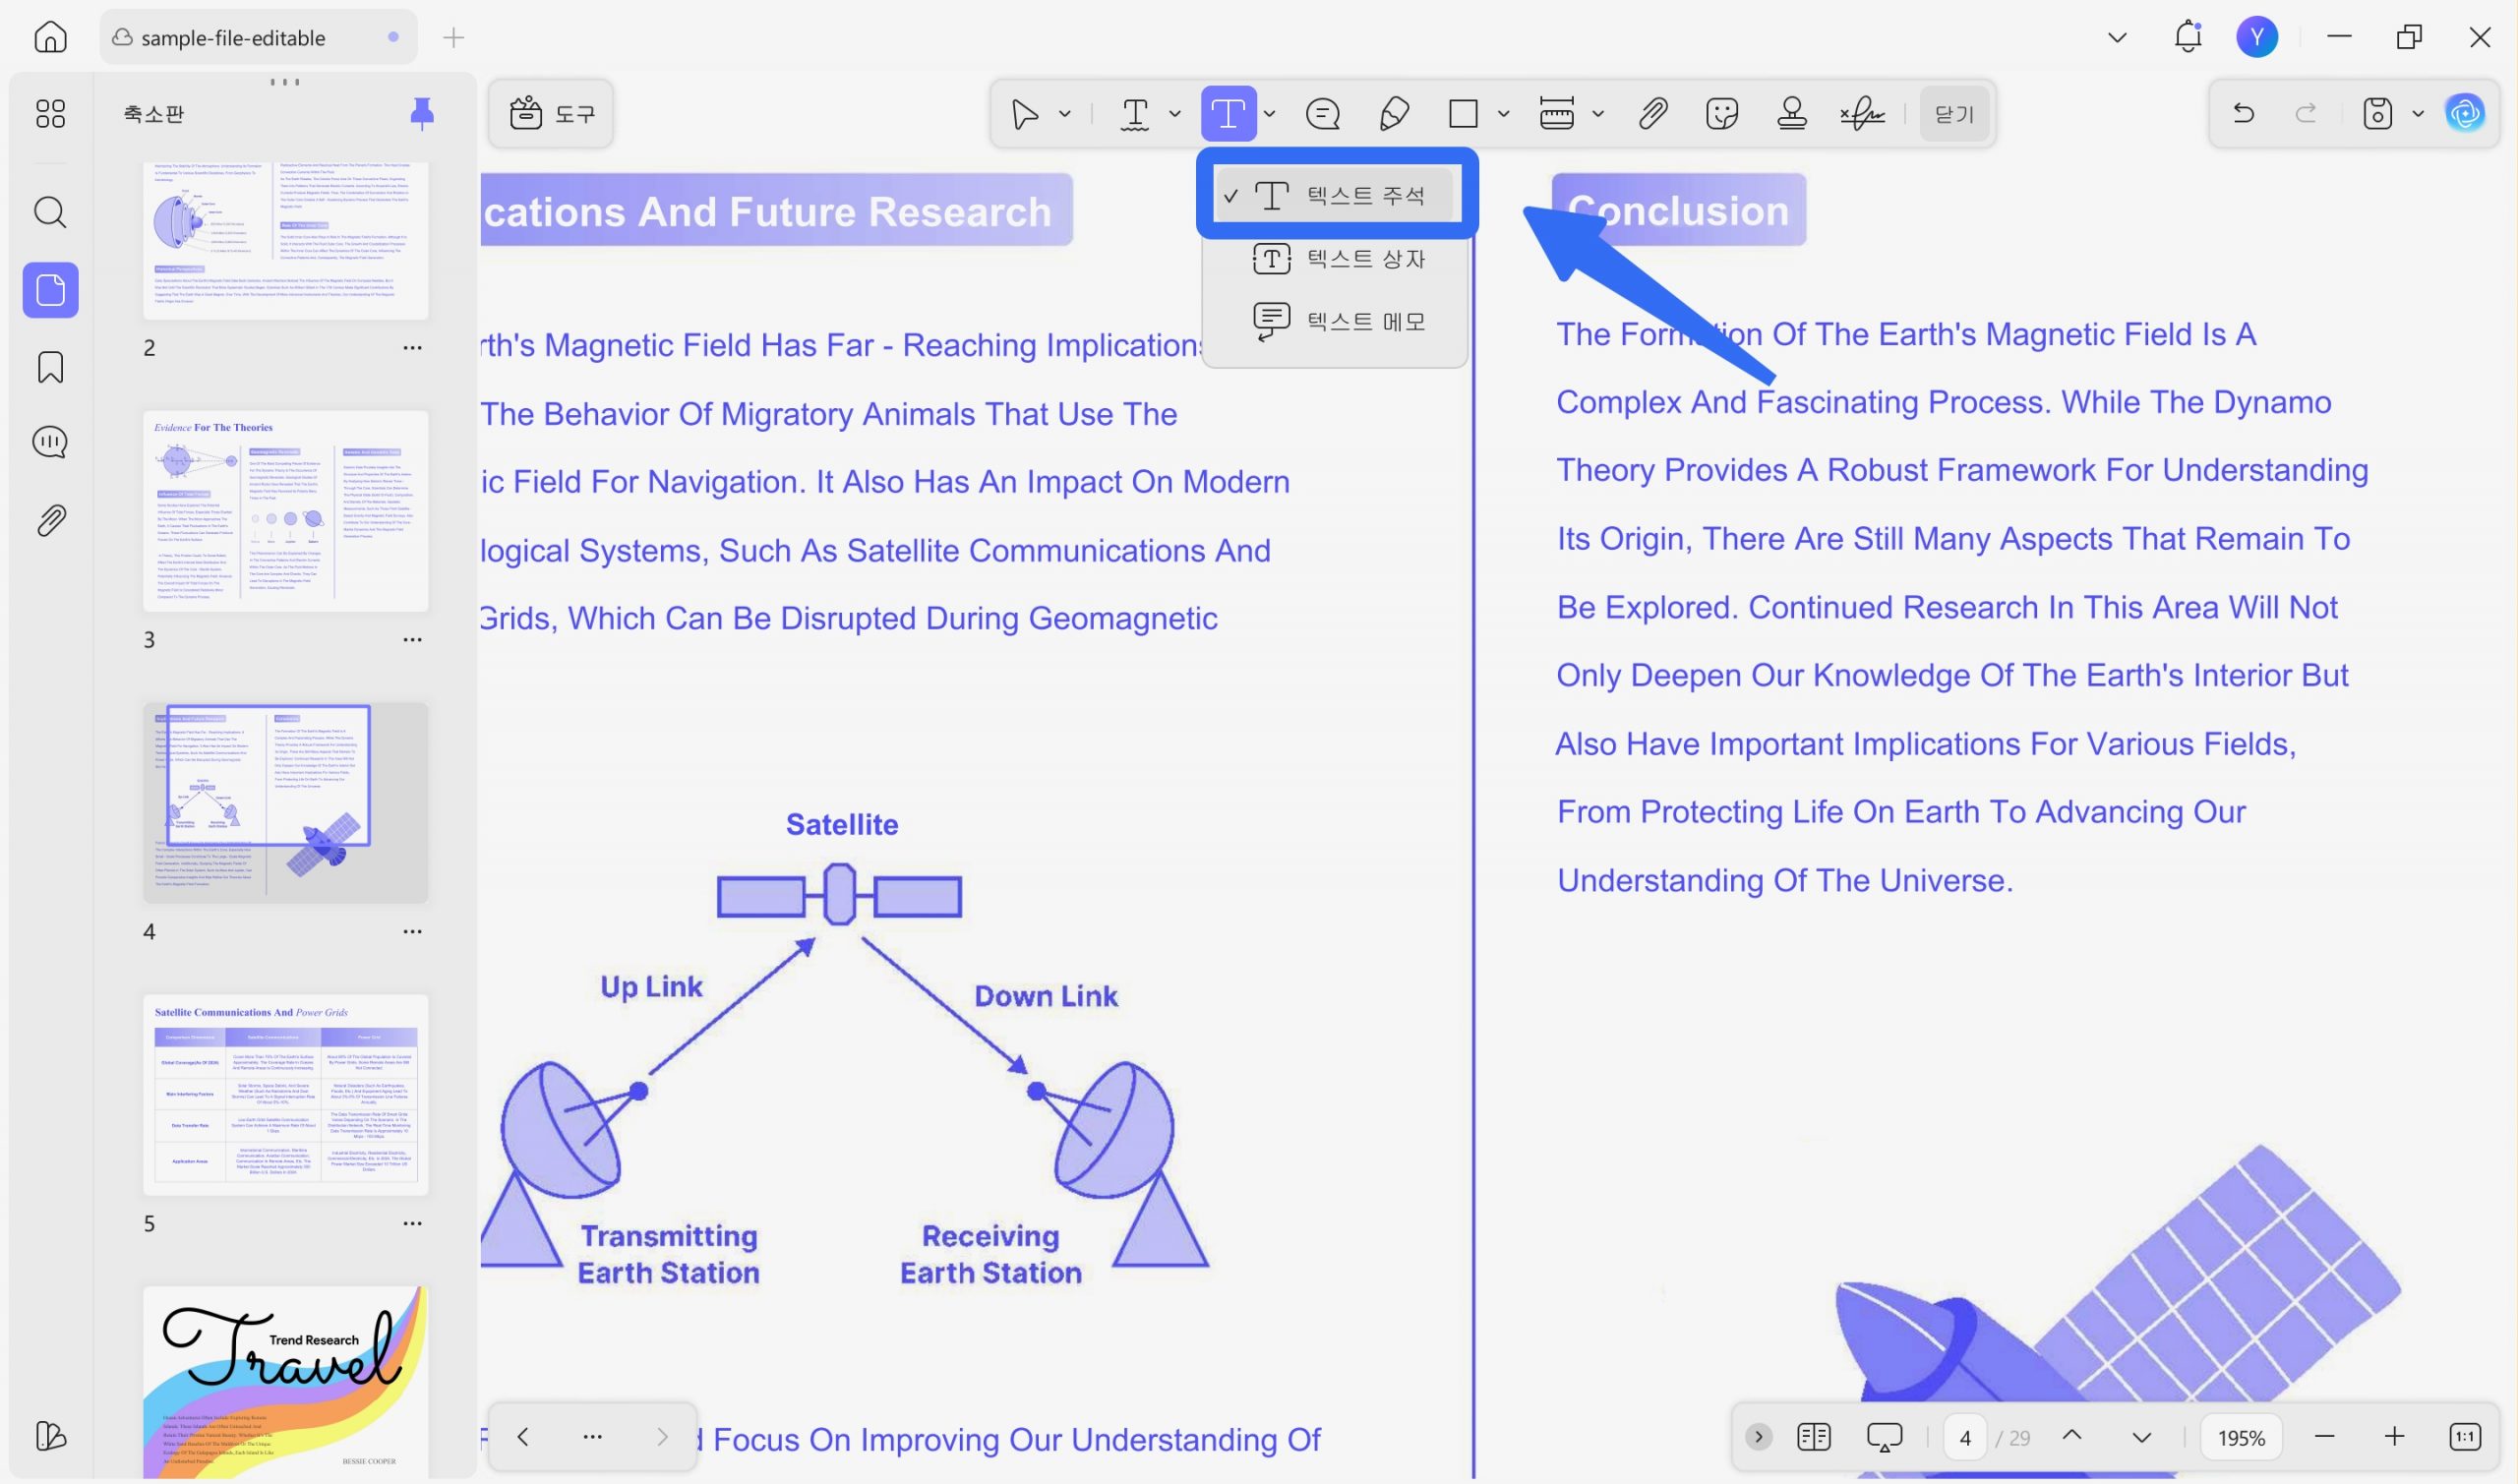
Task: Select page 5 thumbnail
Action: pos(285,1094)
